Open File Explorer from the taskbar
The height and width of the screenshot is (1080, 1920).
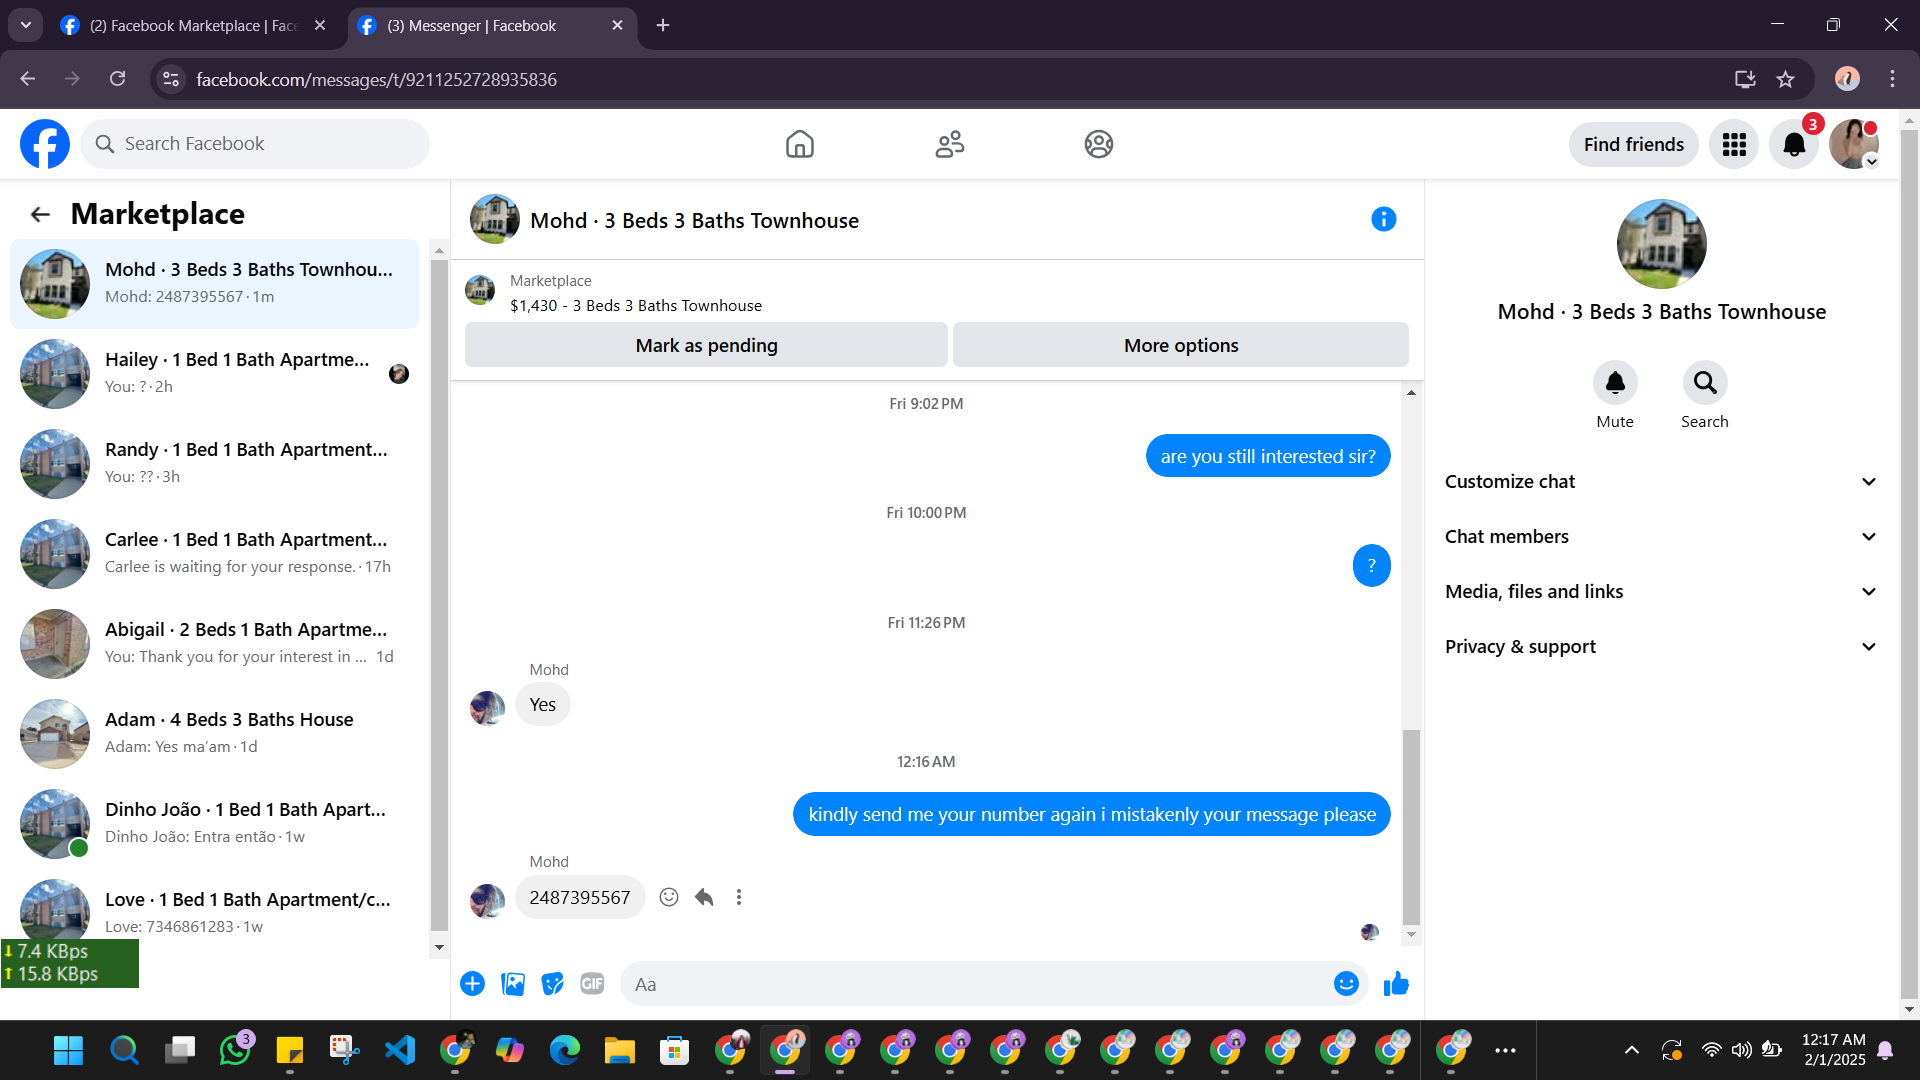coord(620,1049)
